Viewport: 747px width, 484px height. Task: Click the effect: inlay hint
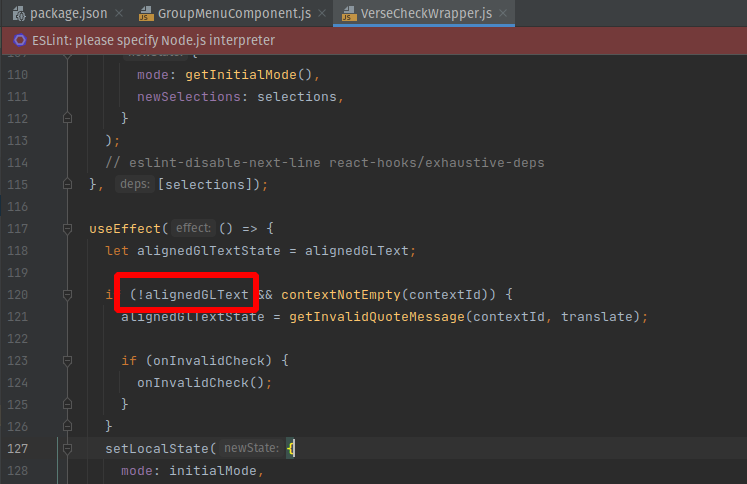pyautogui.click(x=193, y=228)
